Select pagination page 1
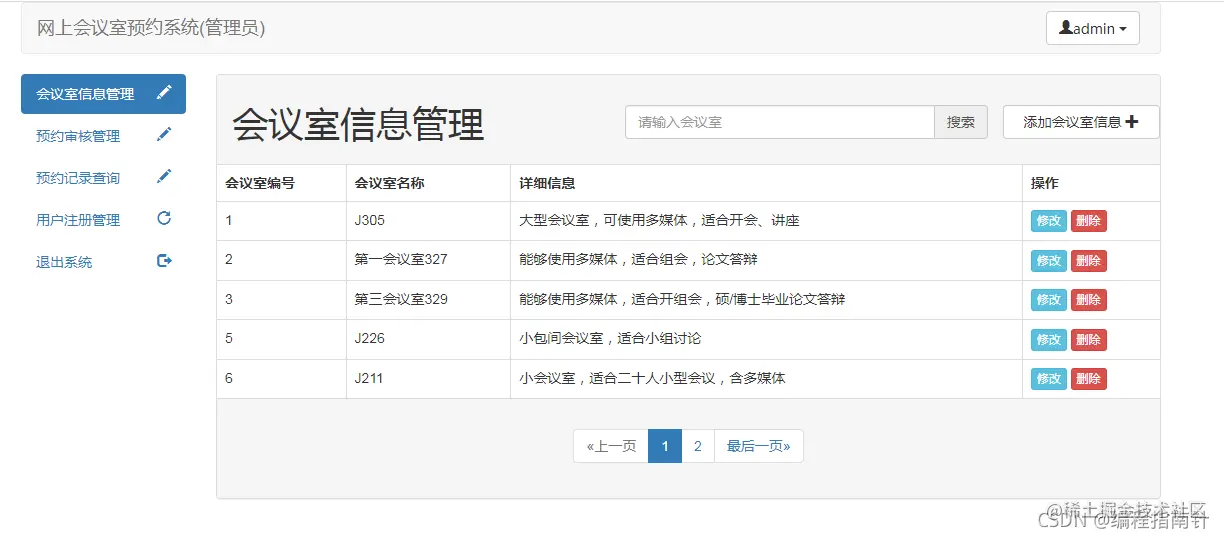 pyautogui.click(x=665, y=446)
